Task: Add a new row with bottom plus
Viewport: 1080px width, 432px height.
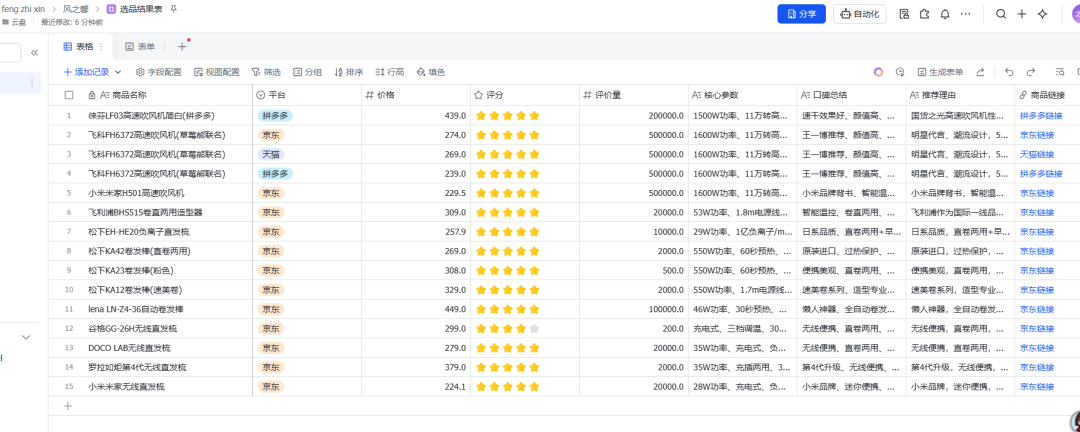Action: click(x=68, y=406)
